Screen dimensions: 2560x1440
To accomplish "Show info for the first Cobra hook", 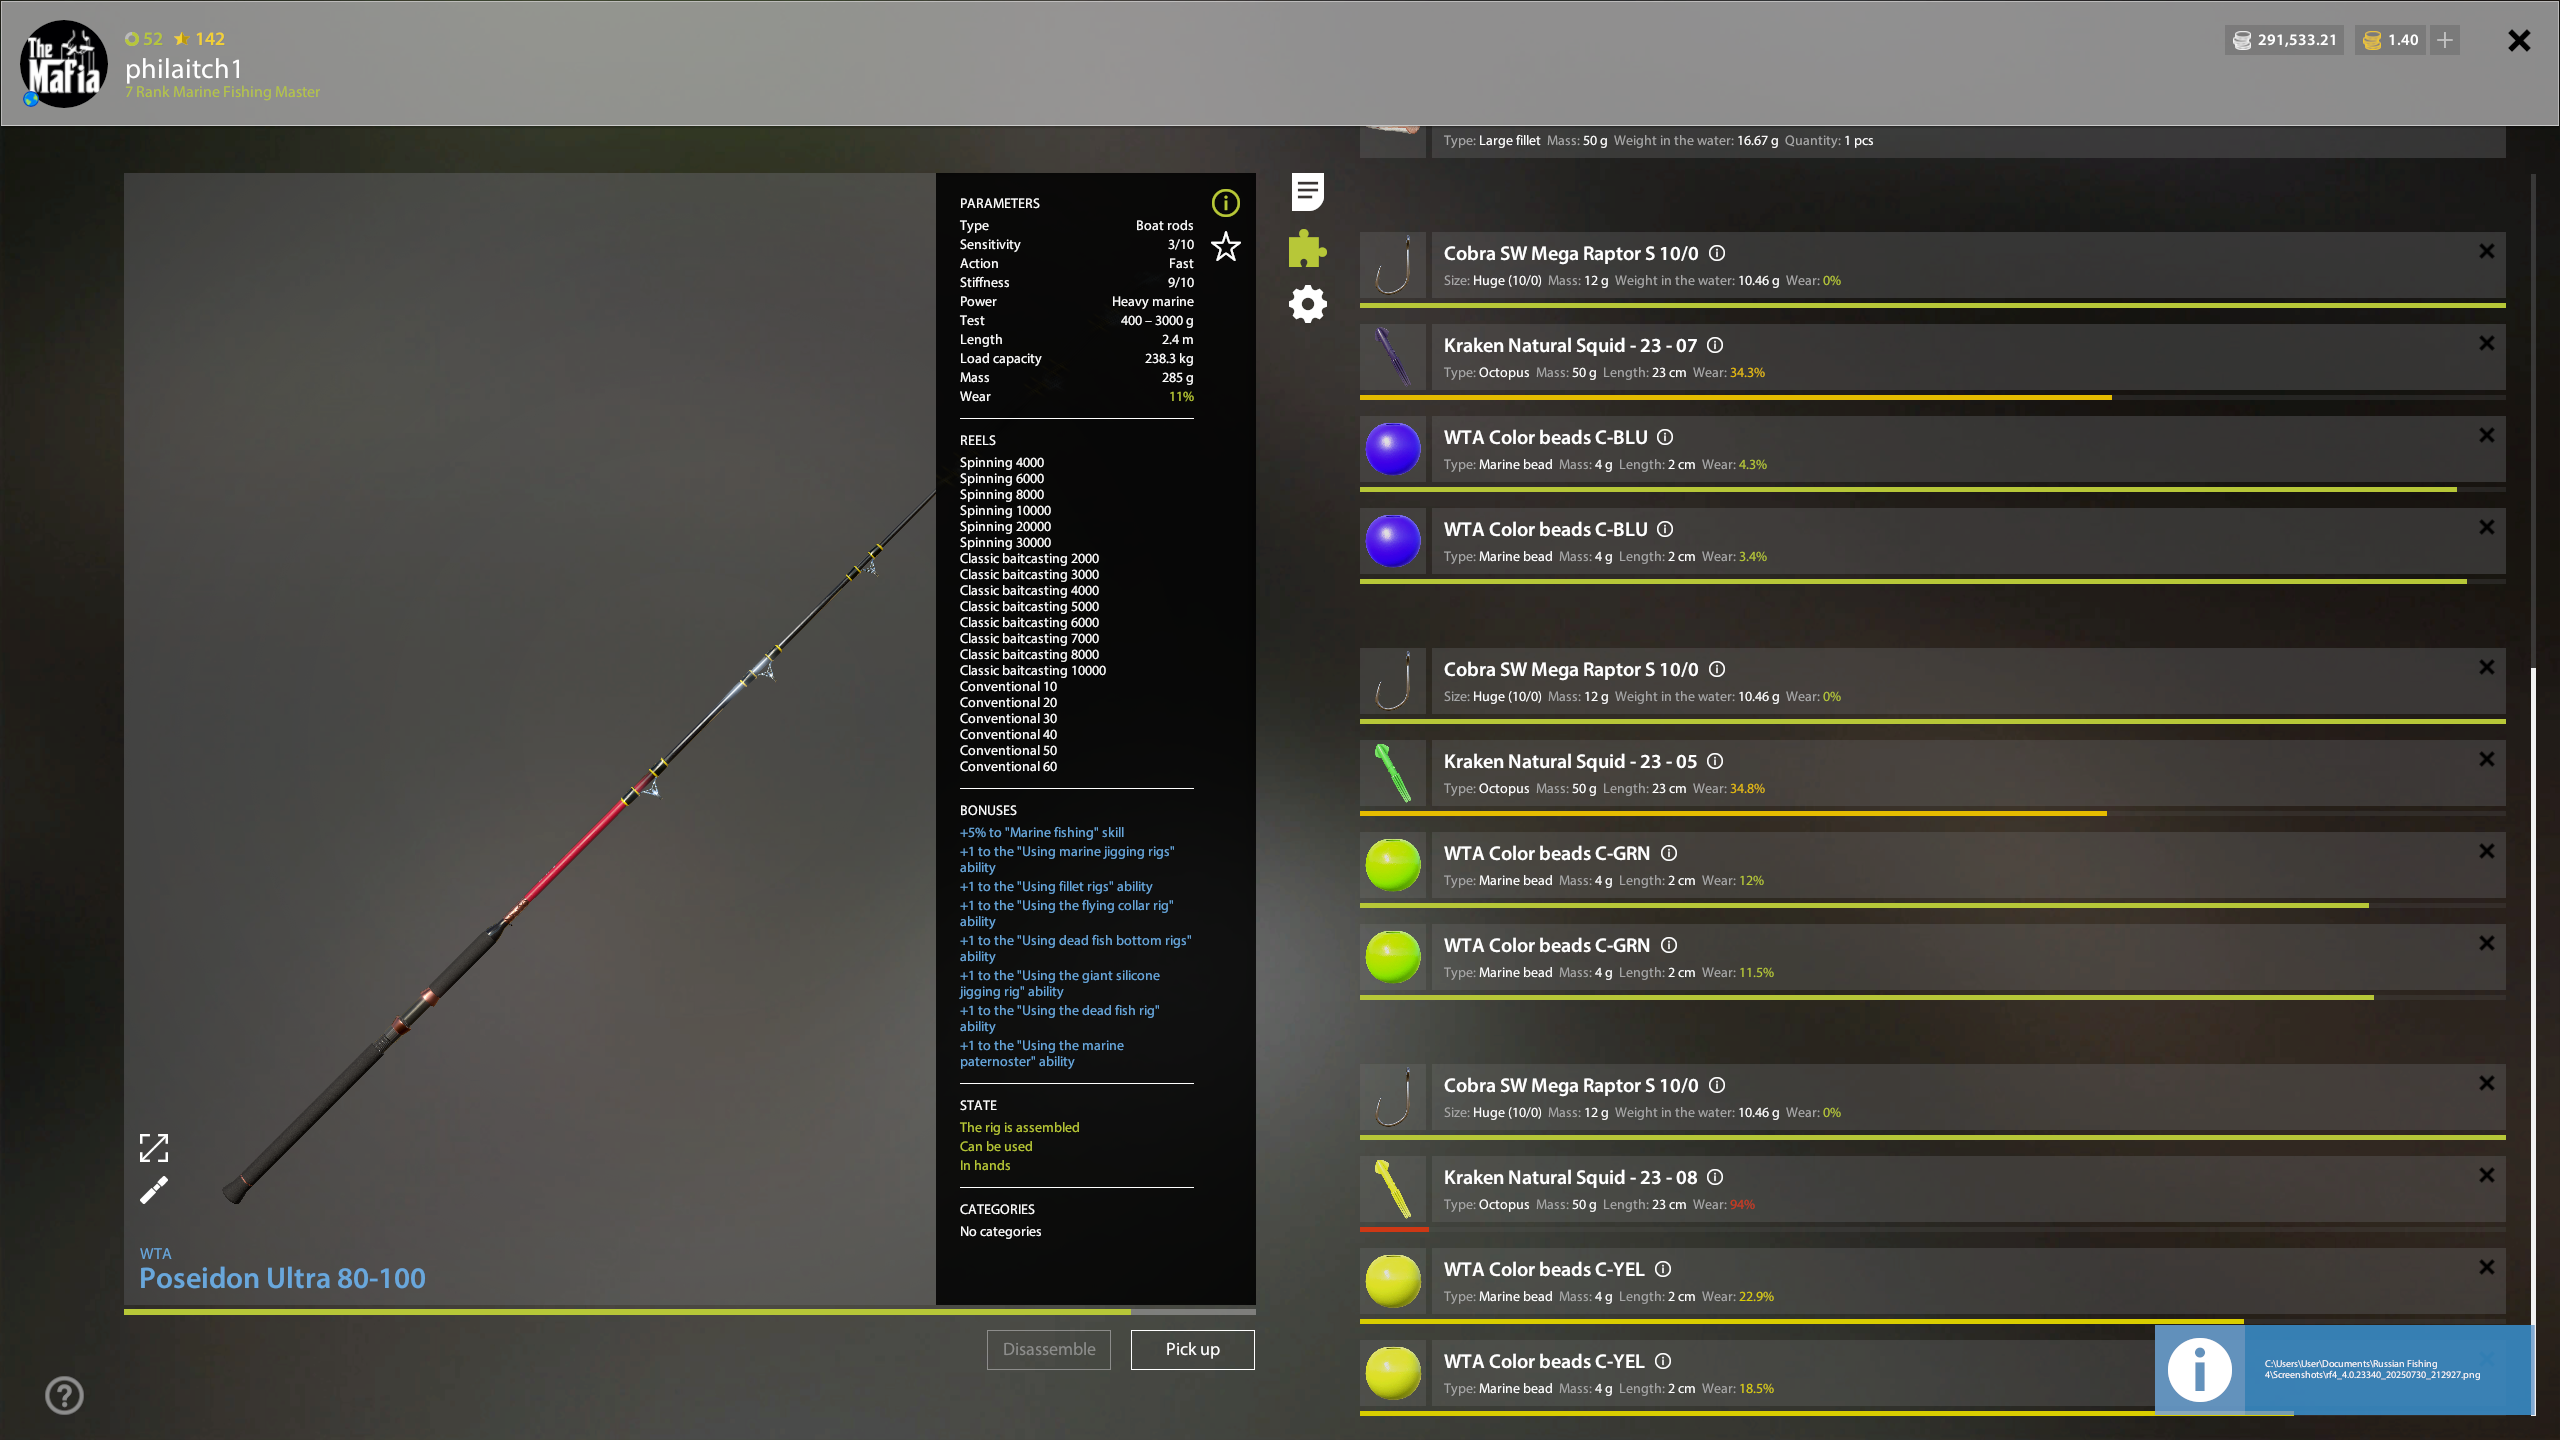I will [1717, 253].
